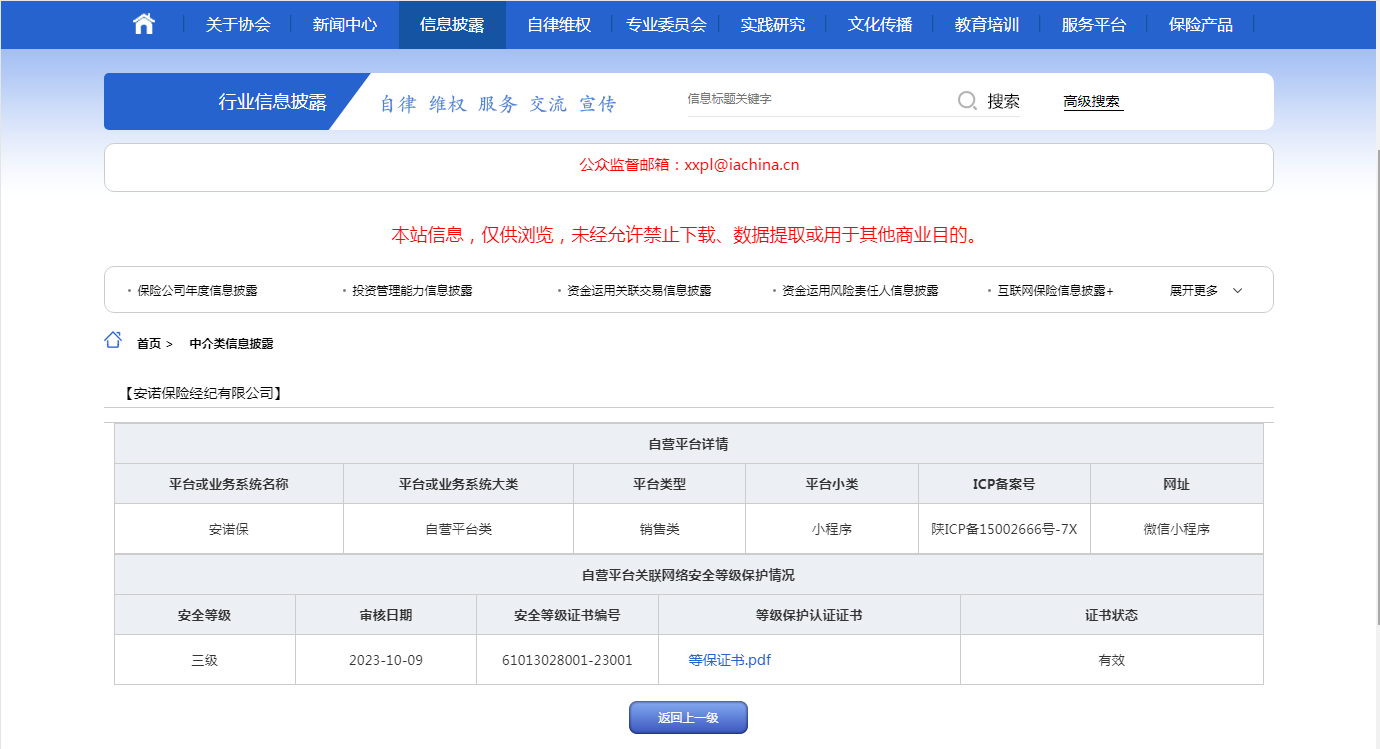Expand the 展开更多 chevron arrow

pos(1237,291)
